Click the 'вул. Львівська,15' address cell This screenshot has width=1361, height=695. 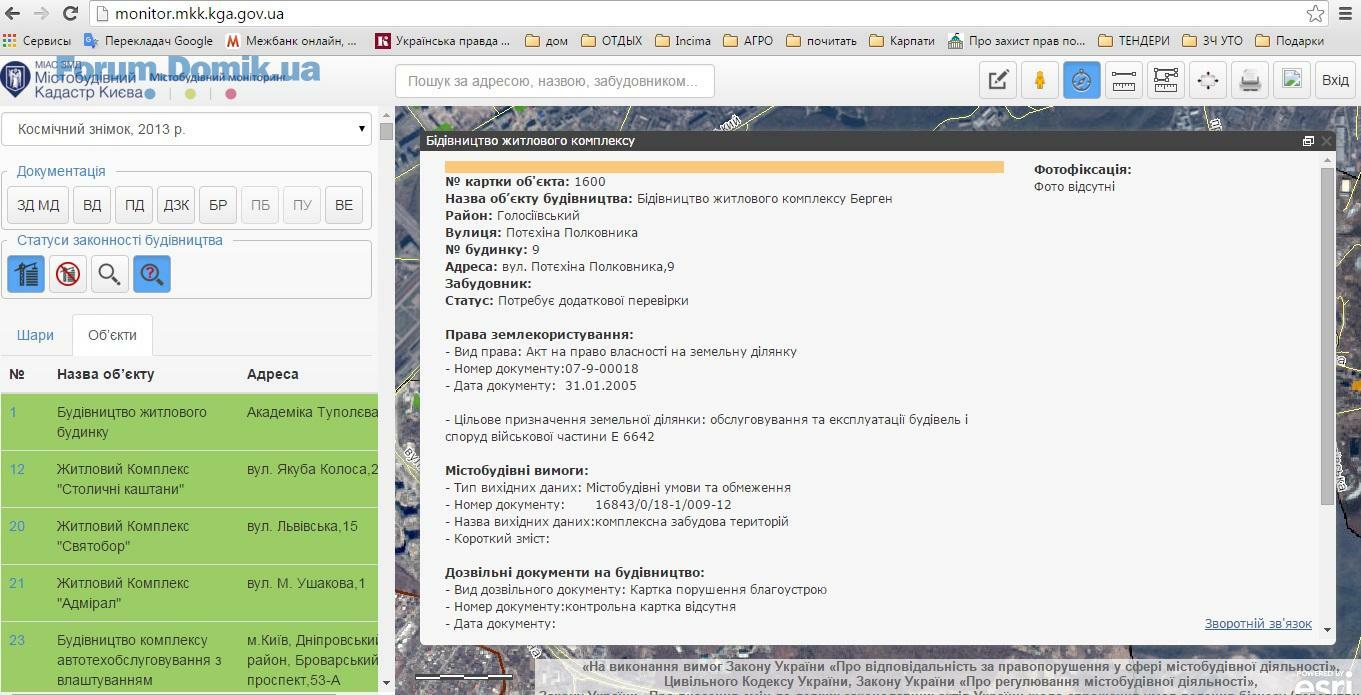pos(302,526)
